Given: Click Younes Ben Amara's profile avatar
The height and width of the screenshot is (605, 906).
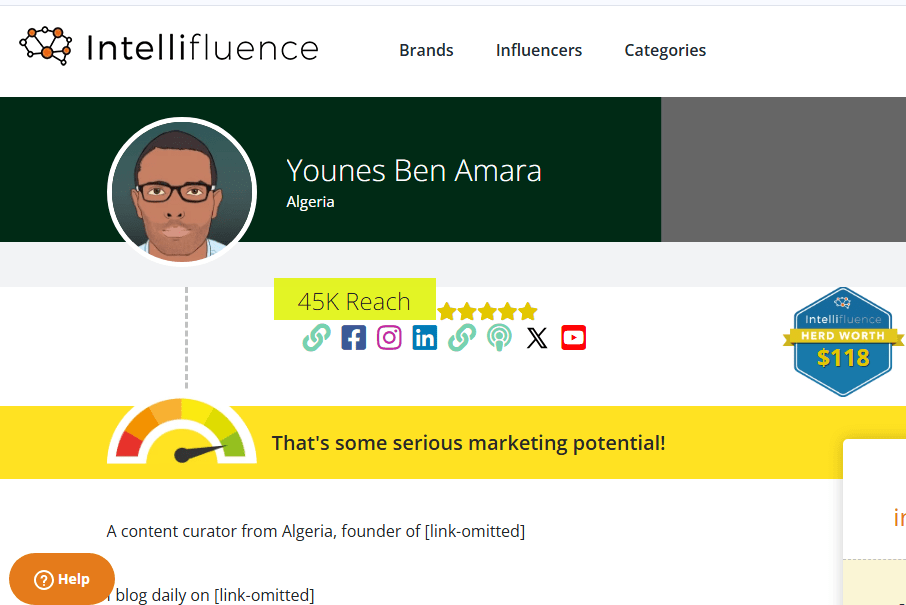Looking at the screenshot, I should 182,191.
